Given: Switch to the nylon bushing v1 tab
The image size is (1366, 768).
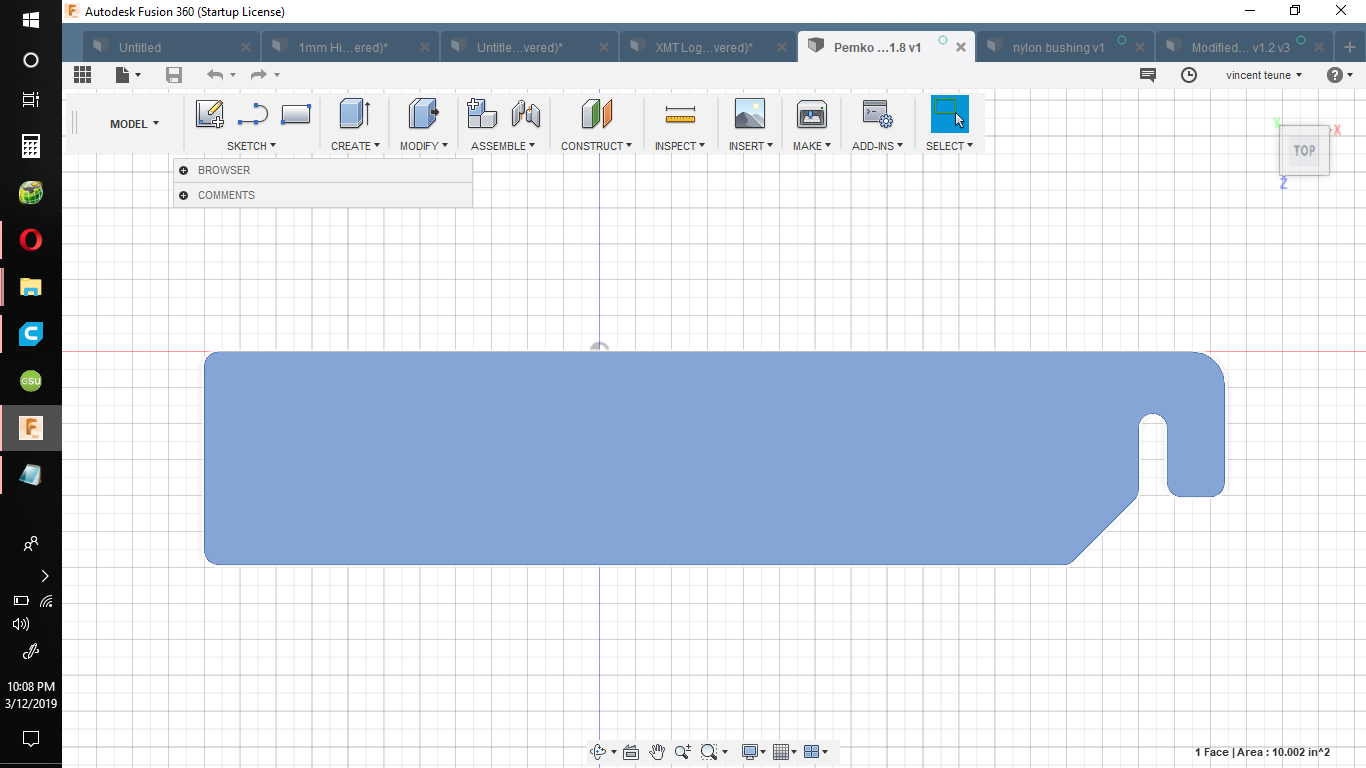Looking at the screenshot, I should click(1058, 47).
